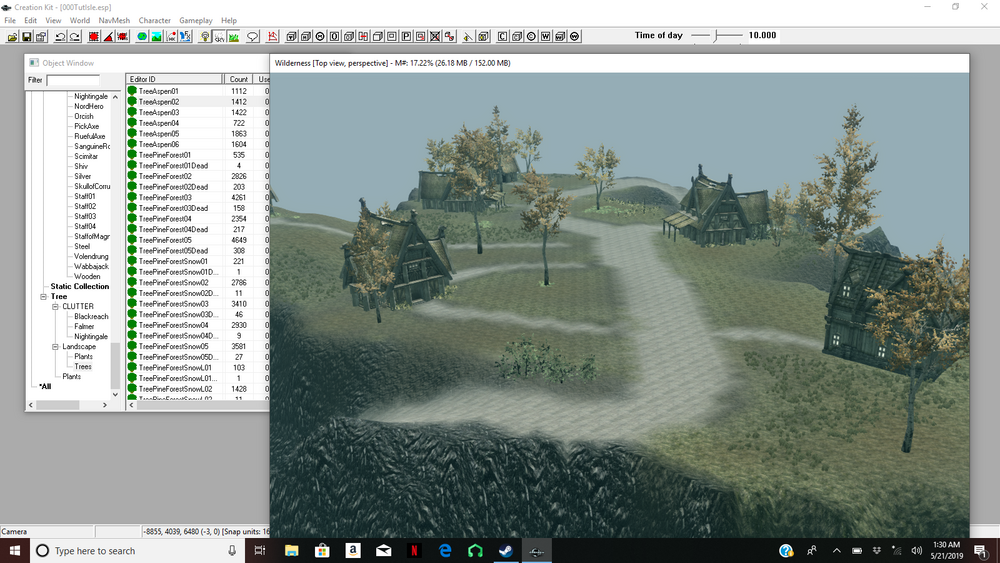Open the world globe toolbar icon
The width and height of the screenshot is (1000, 563).
(142, 36)
